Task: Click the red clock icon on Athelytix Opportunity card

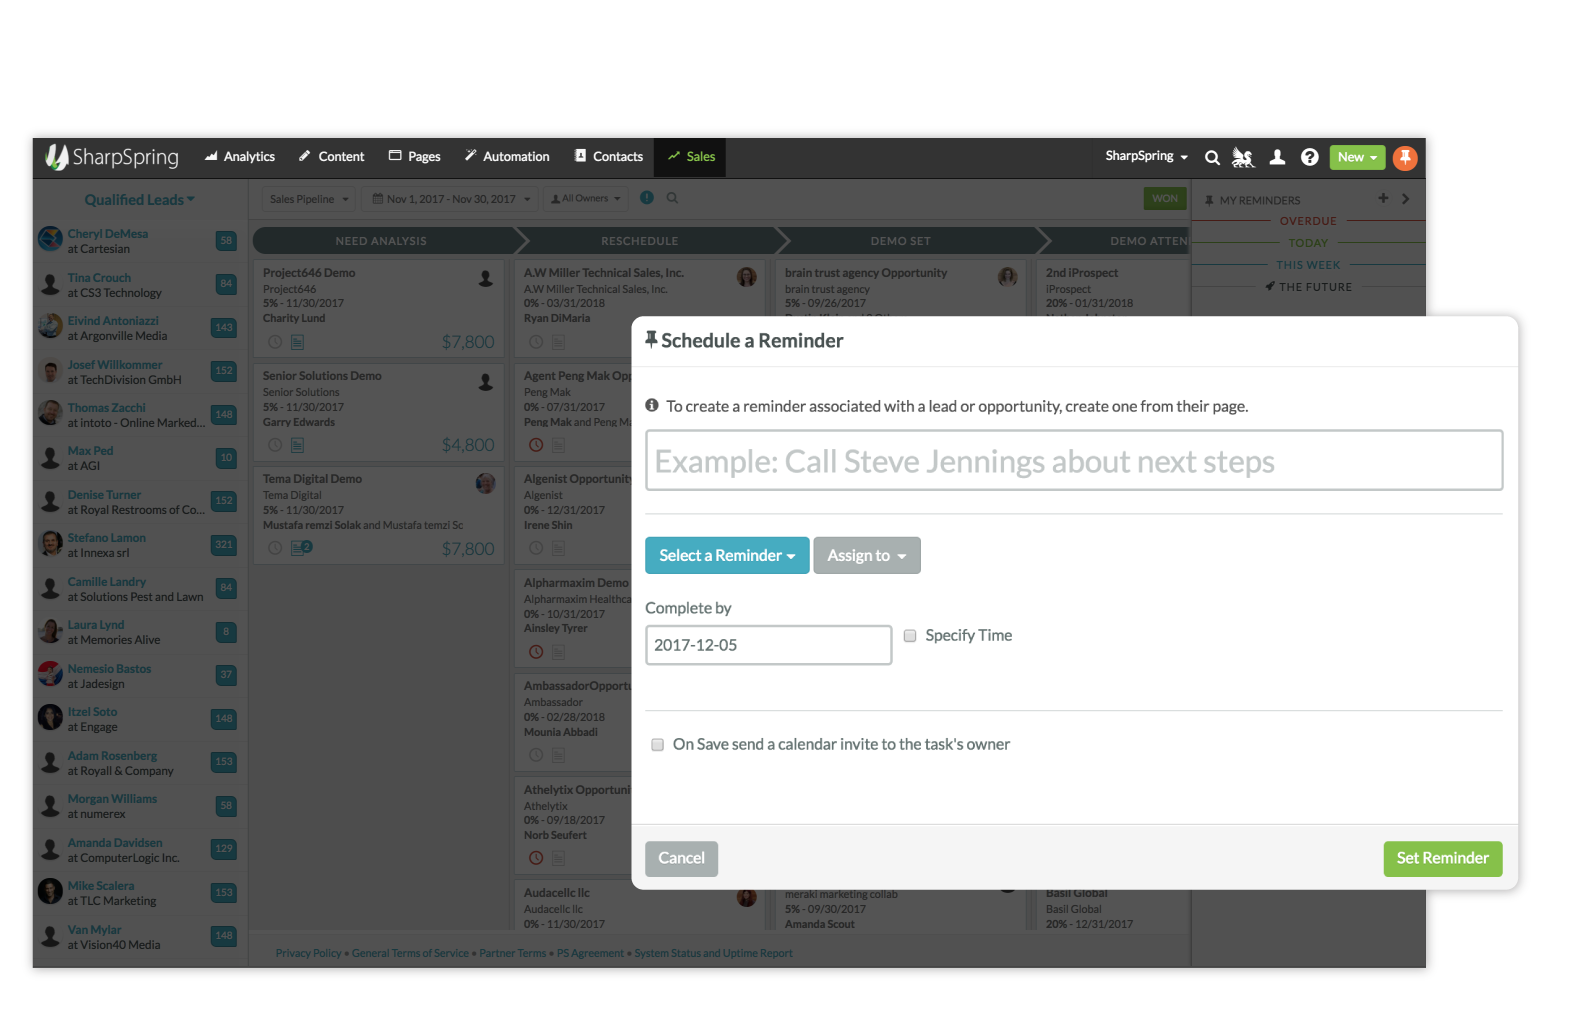Action: pyautogui.click(x=536, y=858)
